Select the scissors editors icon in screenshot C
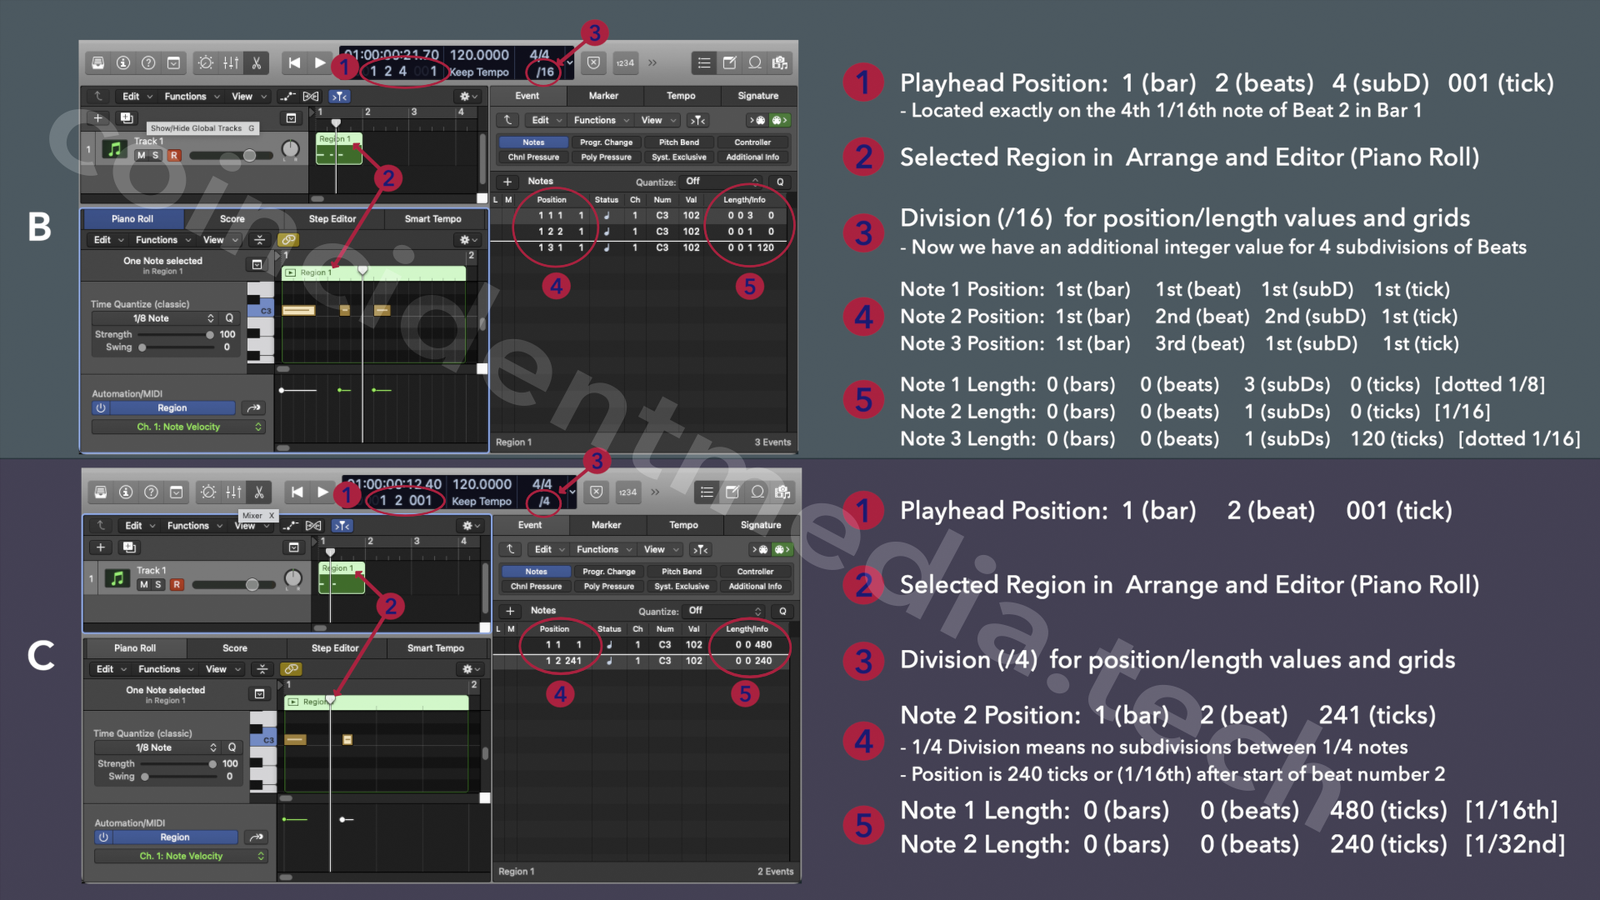This screenshot has width=1600, height=900. 259,492
